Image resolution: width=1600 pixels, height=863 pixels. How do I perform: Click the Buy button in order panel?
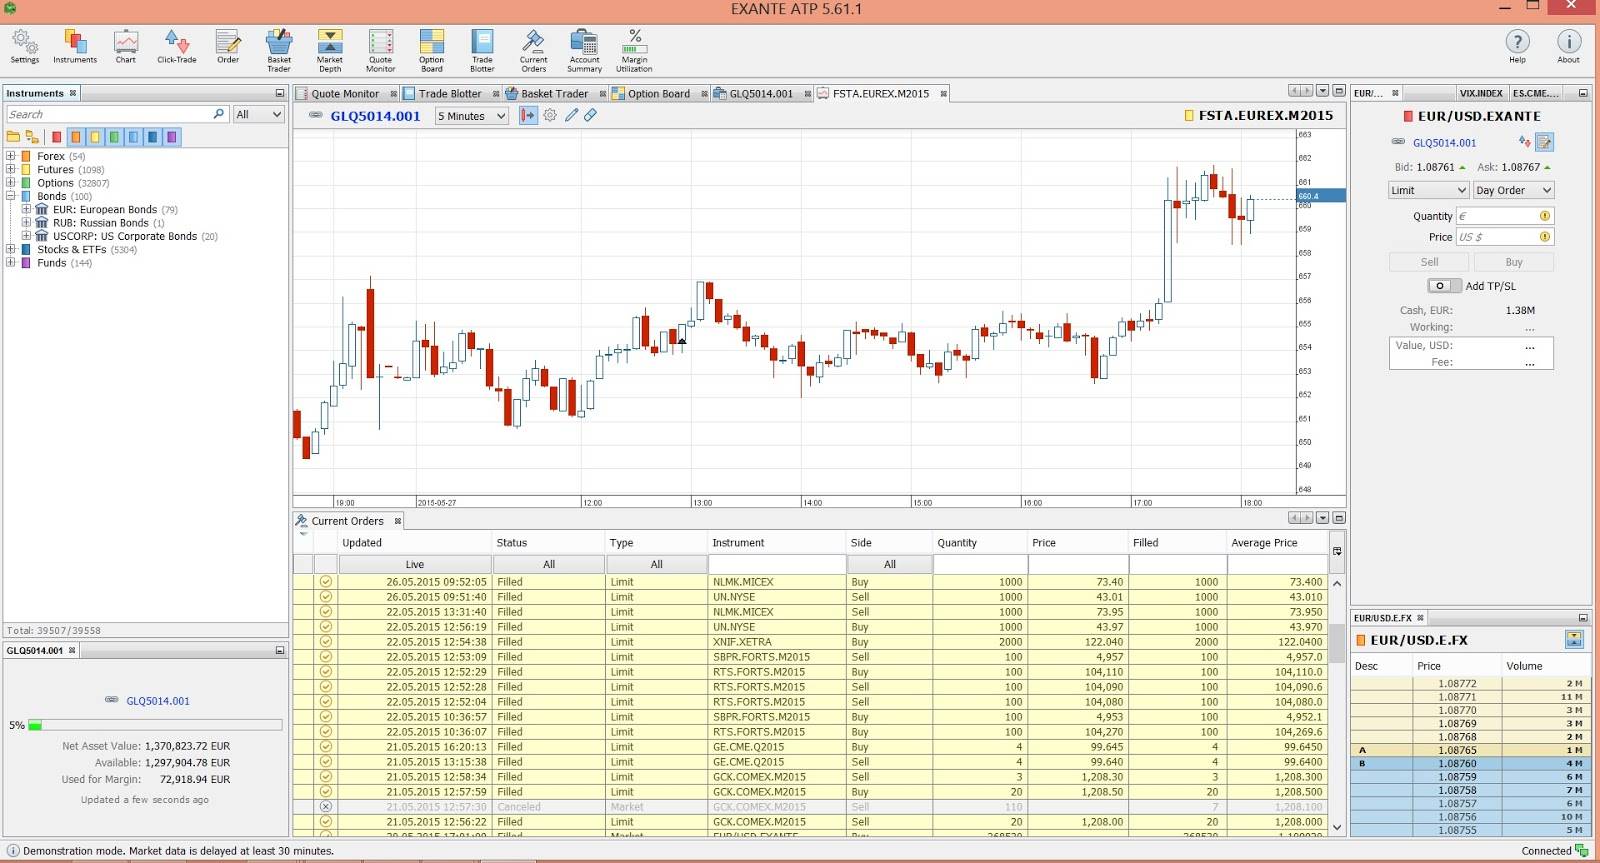pos(1514,262)
